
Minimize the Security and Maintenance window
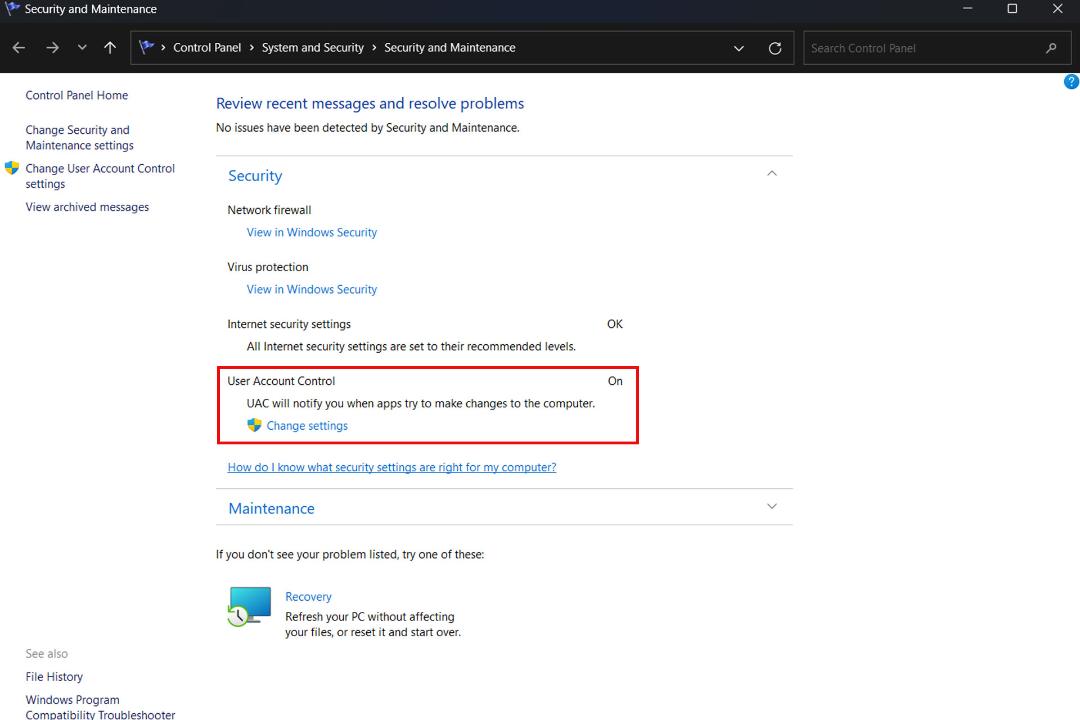pos(967,9)
